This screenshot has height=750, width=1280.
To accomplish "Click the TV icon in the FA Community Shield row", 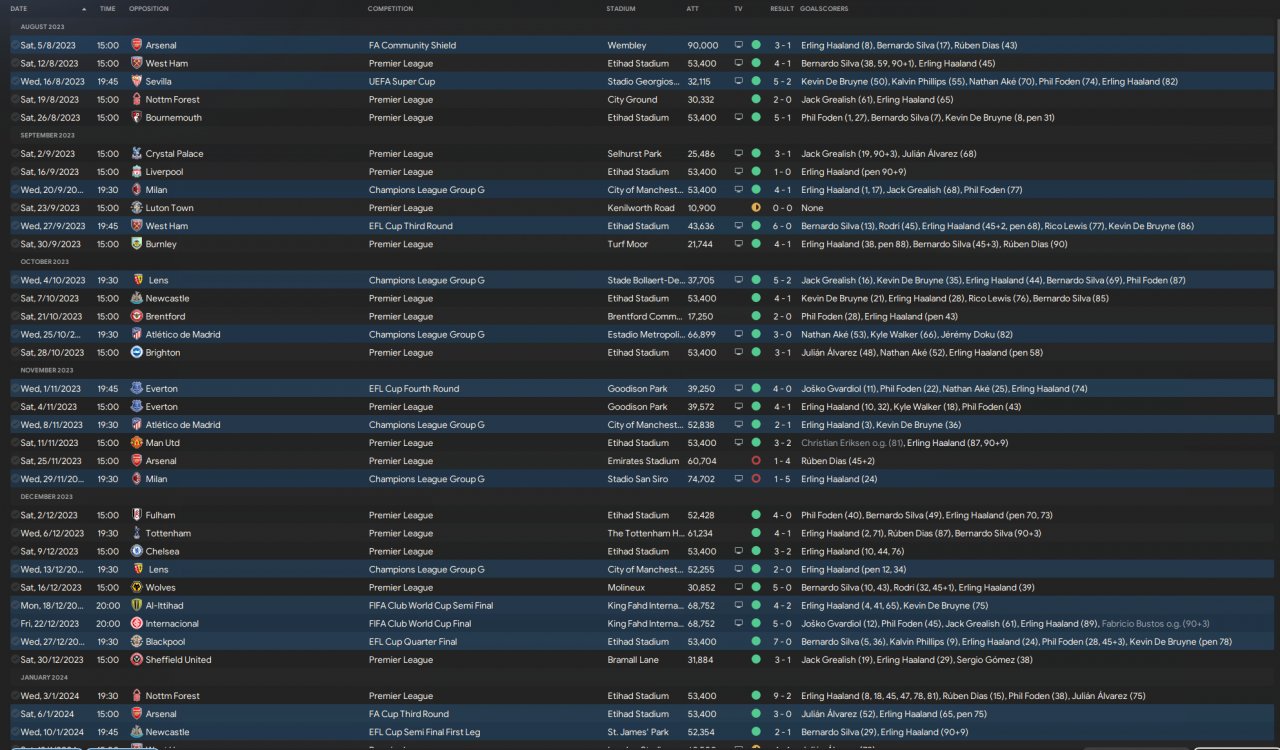I will point(739,45).
